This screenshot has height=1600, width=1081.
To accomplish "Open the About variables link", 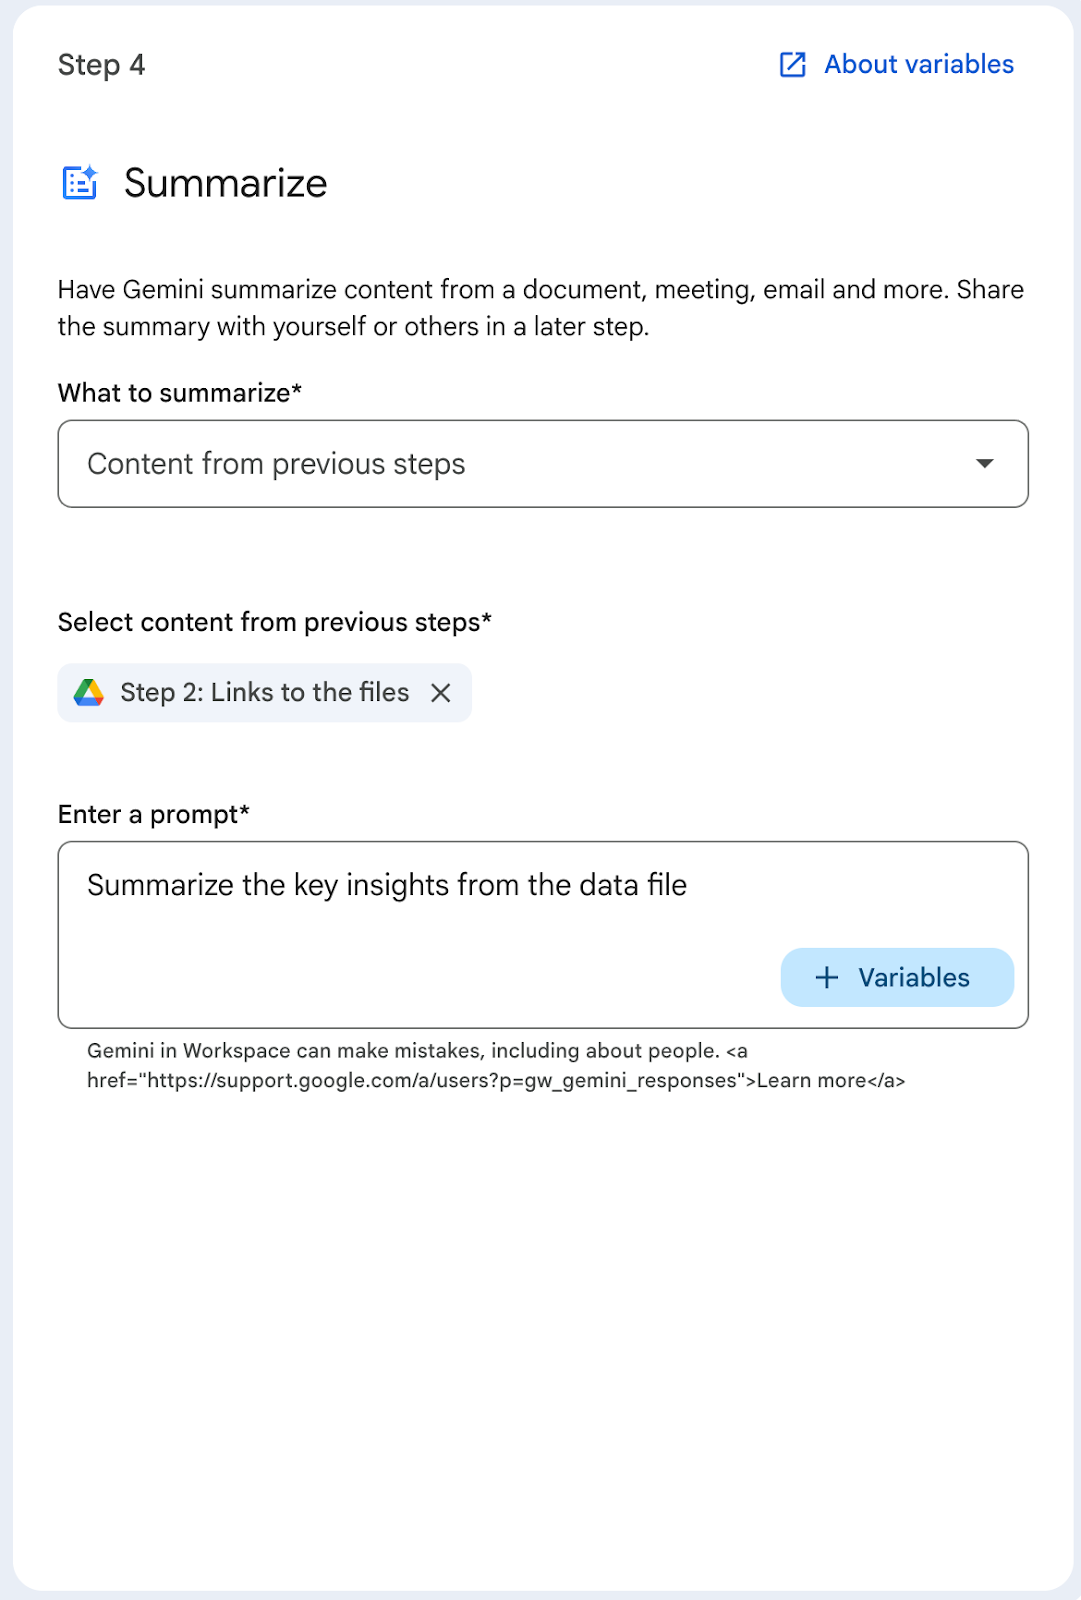I will (918, 65).
